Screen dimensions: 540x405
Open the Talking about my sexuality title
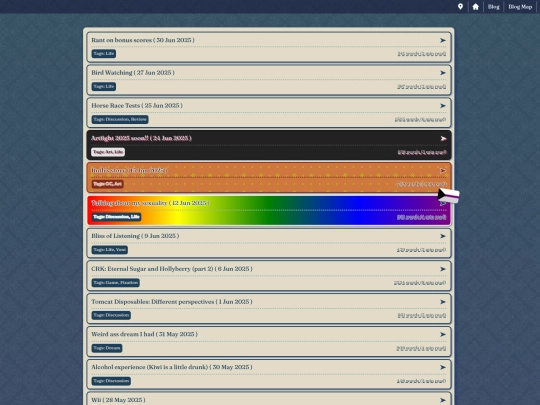[x=150, y=203]
